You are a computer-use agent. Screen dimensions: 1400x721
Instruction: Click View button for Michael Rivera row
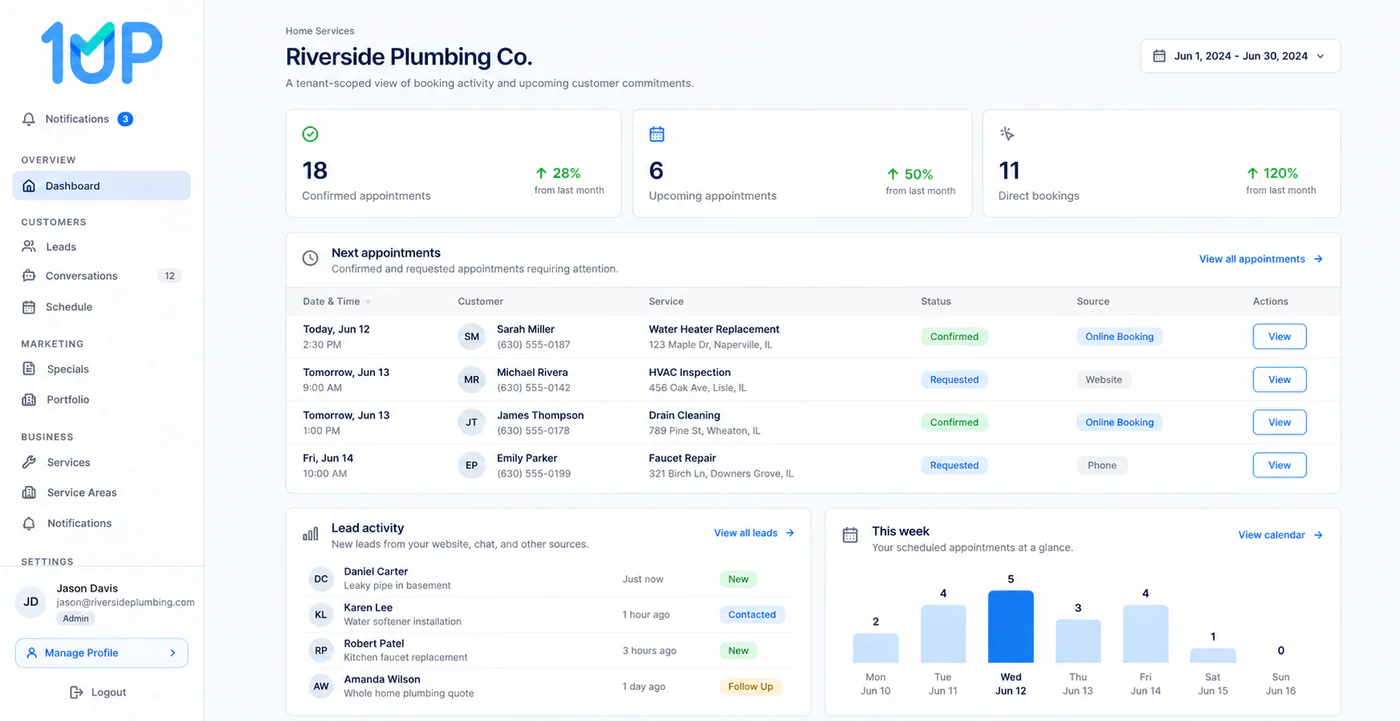[x=1280, y=380]
